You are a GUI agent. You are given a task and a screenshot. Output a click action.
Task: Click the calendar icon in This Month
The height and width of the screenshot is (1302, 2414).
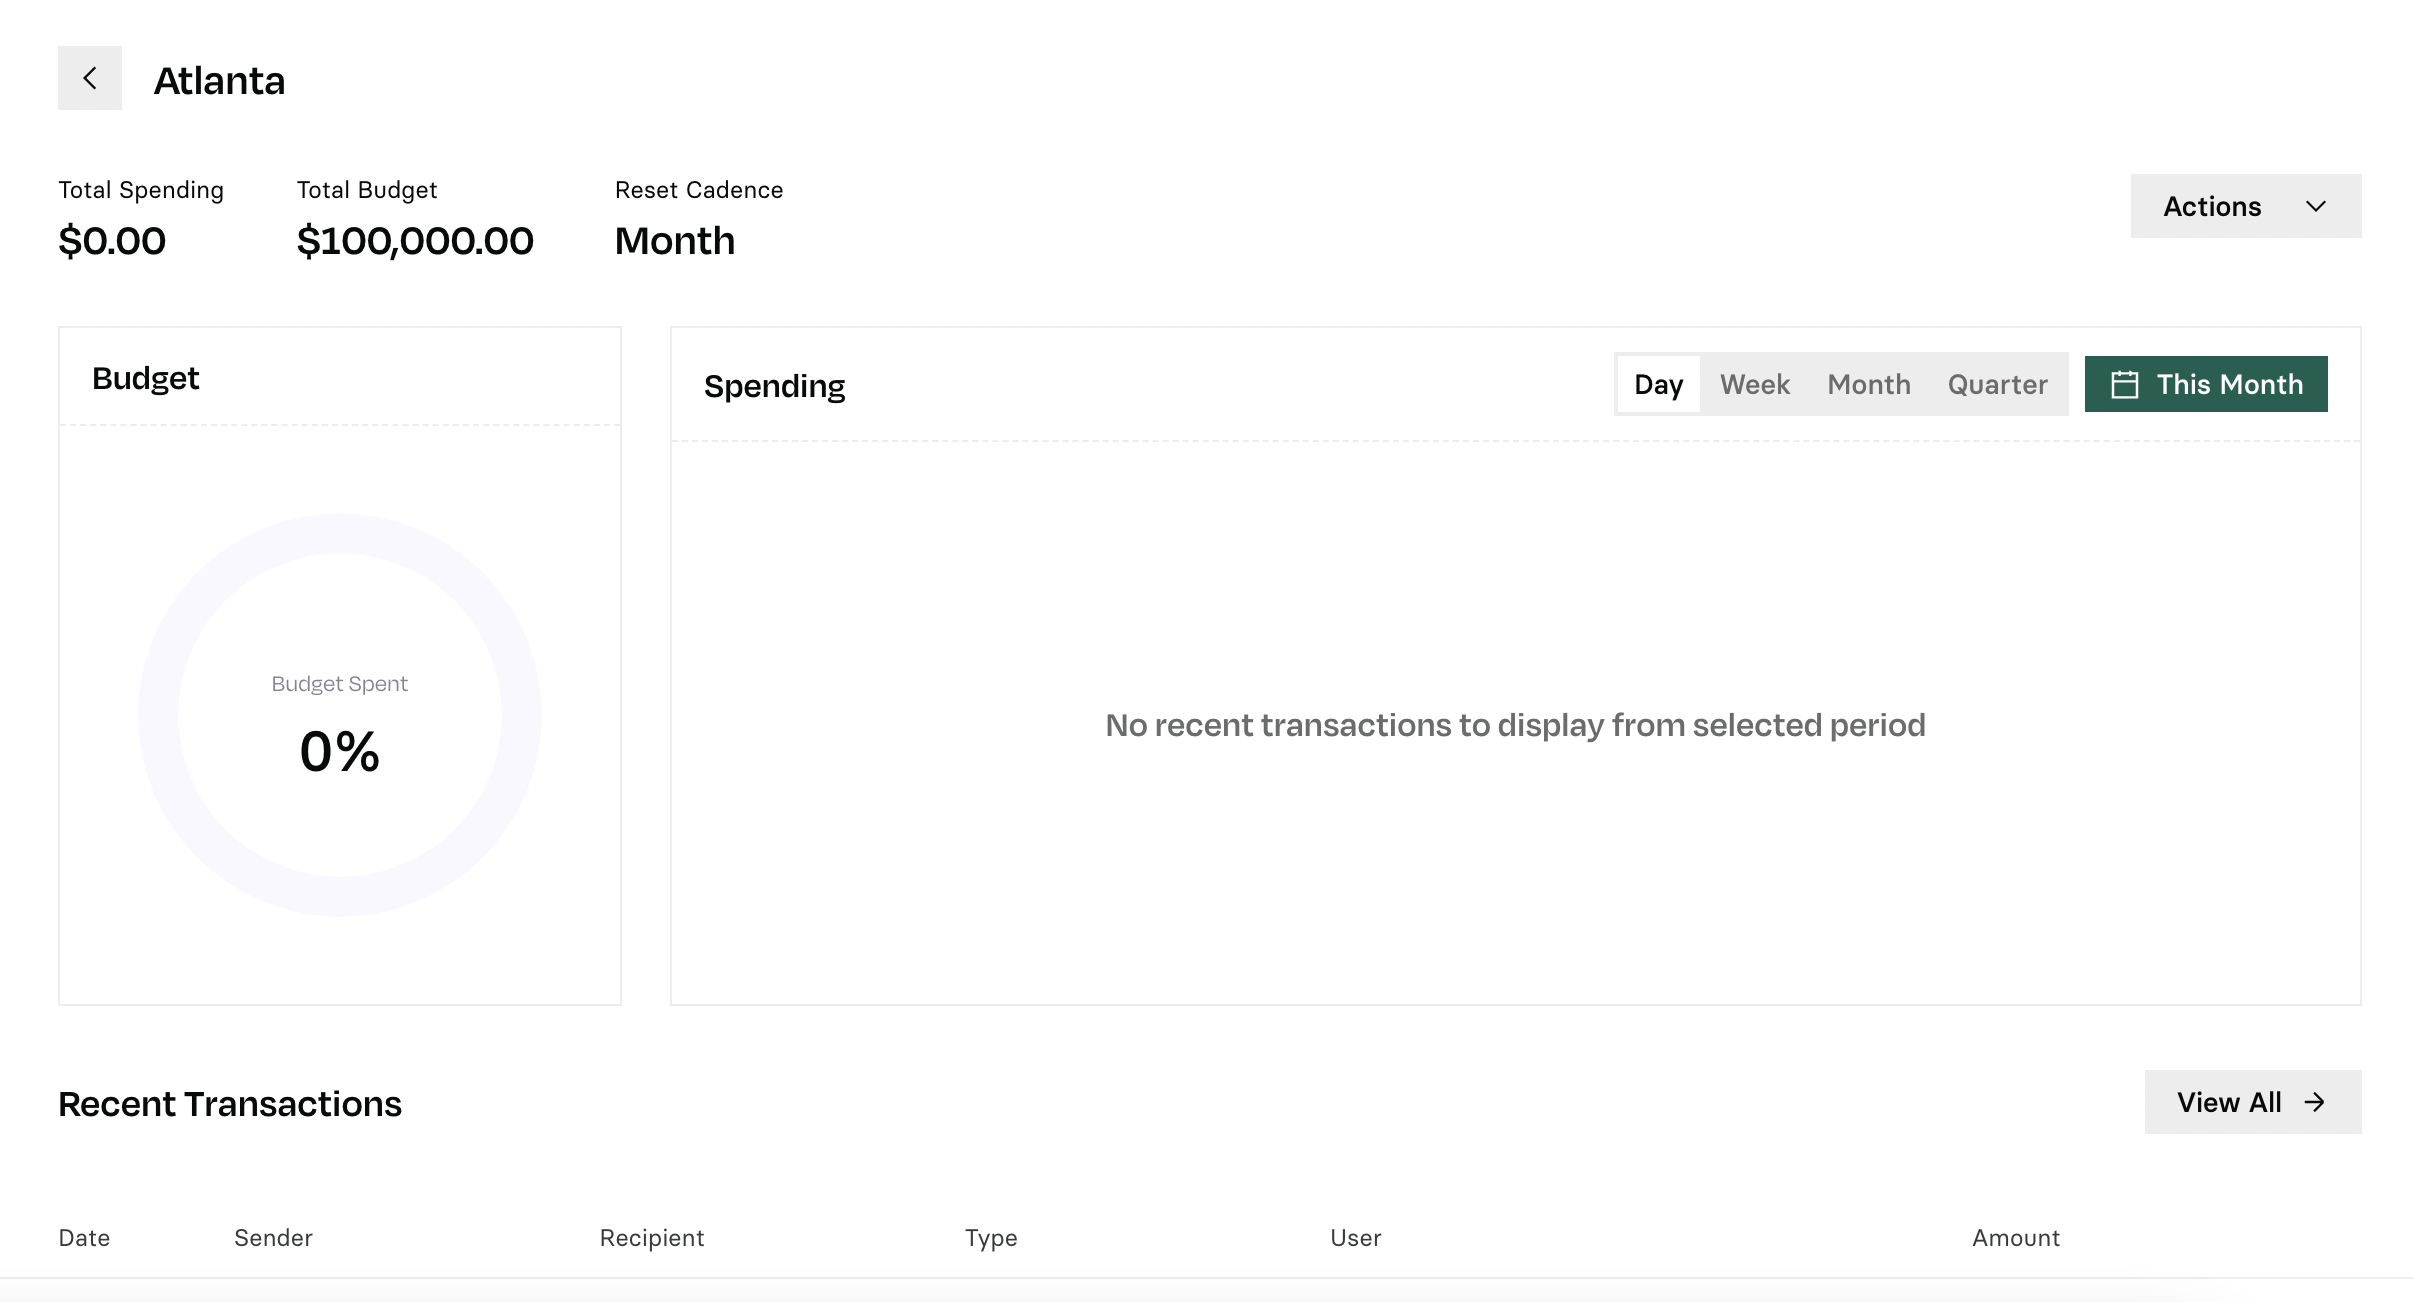(2124, 385)
